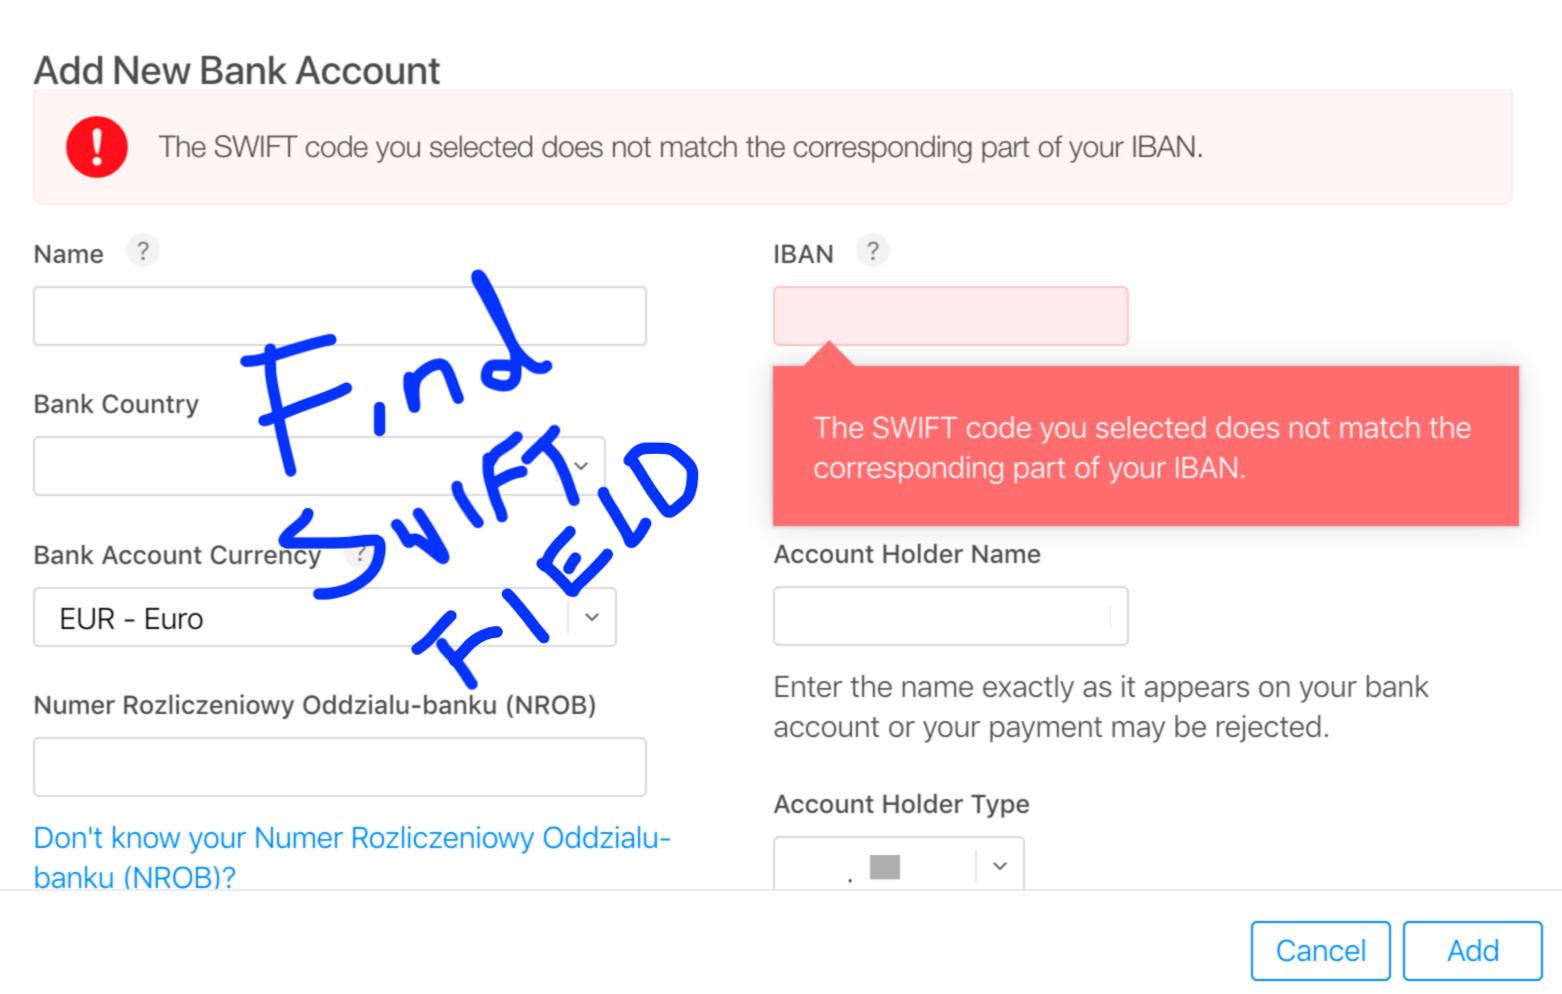
Task: Click the Account Holder Type value box
Action: click(899, 864)
